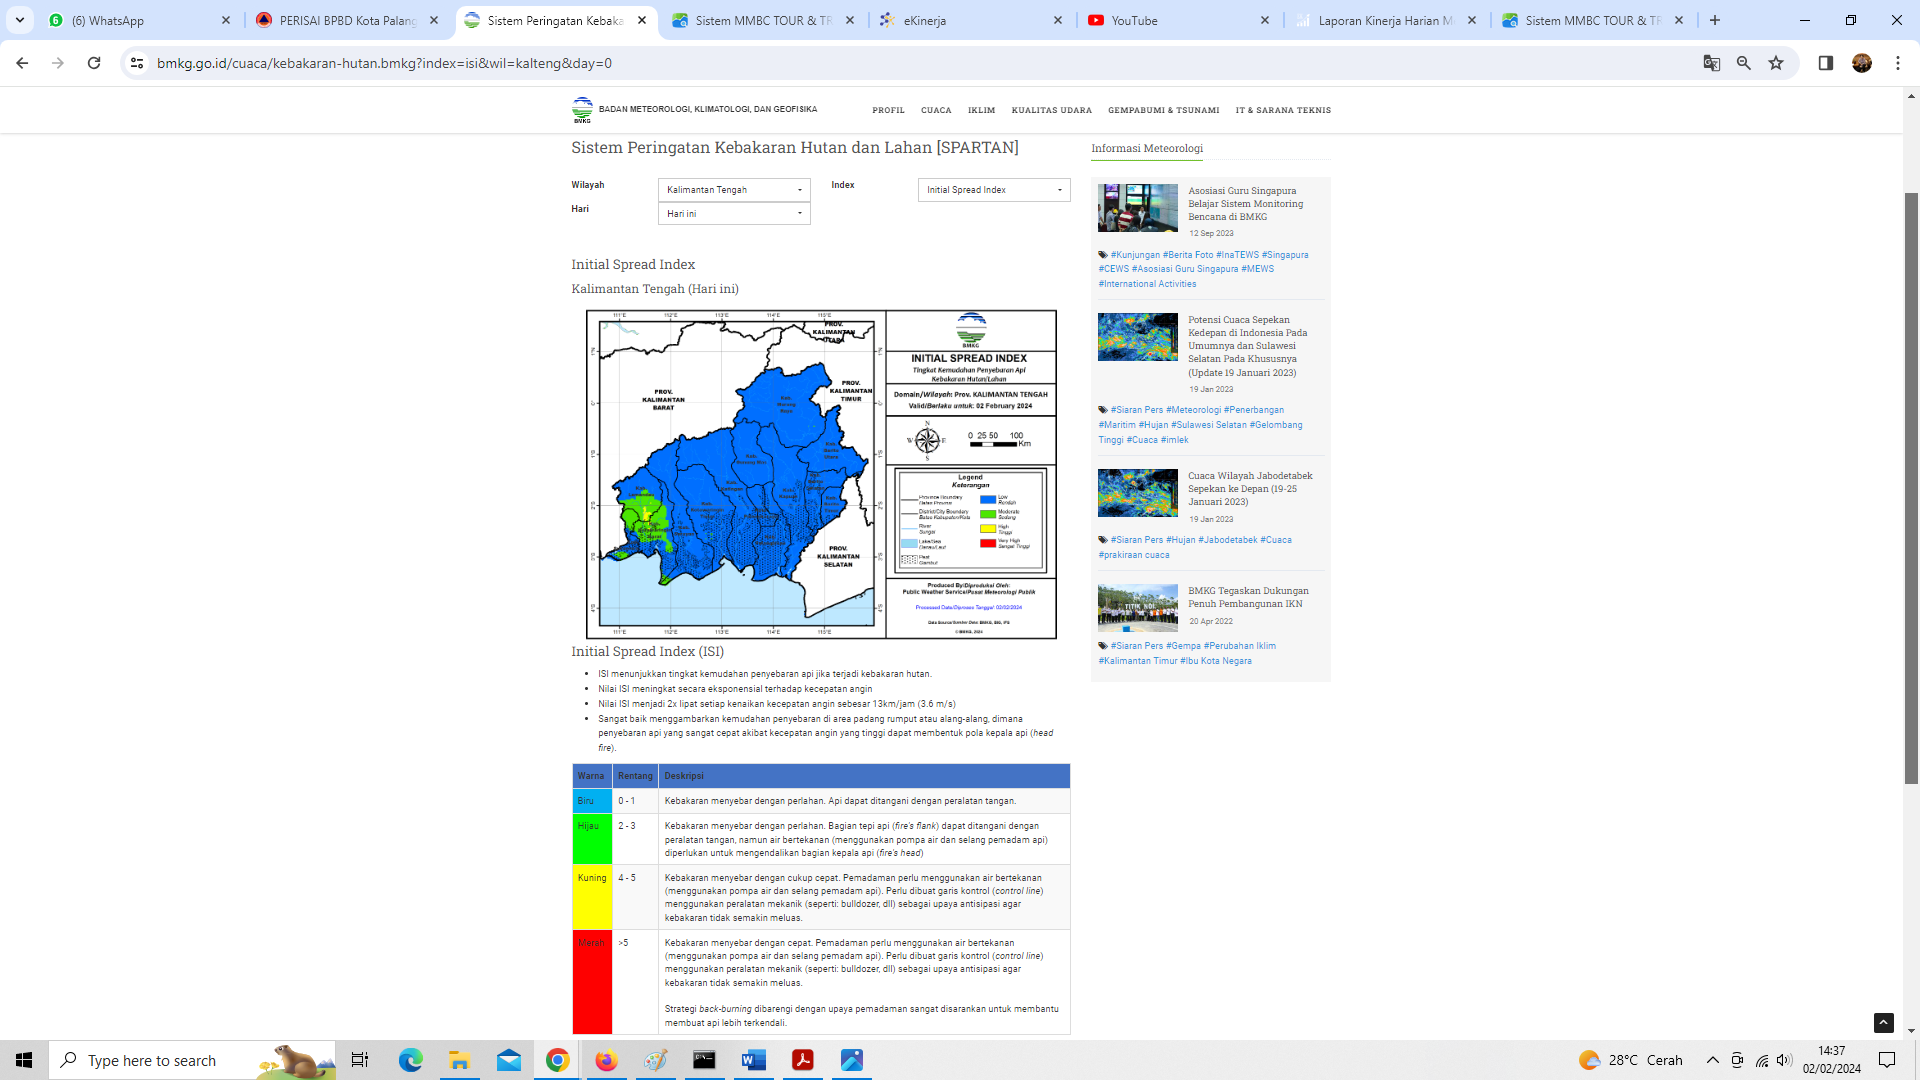Open Mail app from taskbar
The image size is (1920, 1080).
pyautogui.click(x=508, y=1060)
